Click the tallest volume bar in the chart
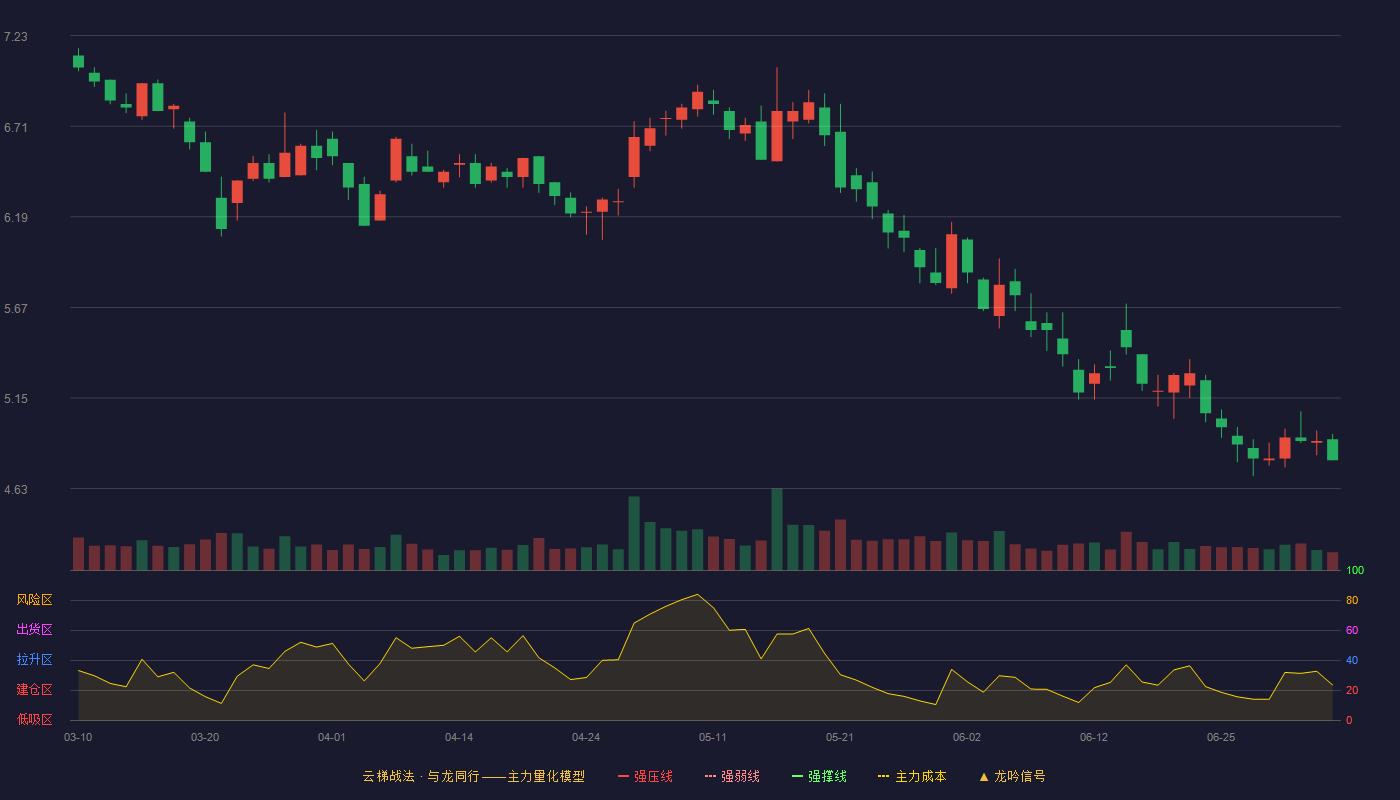Image resolution: width=1400 pixels, height=800 pixels. point(777,529)
